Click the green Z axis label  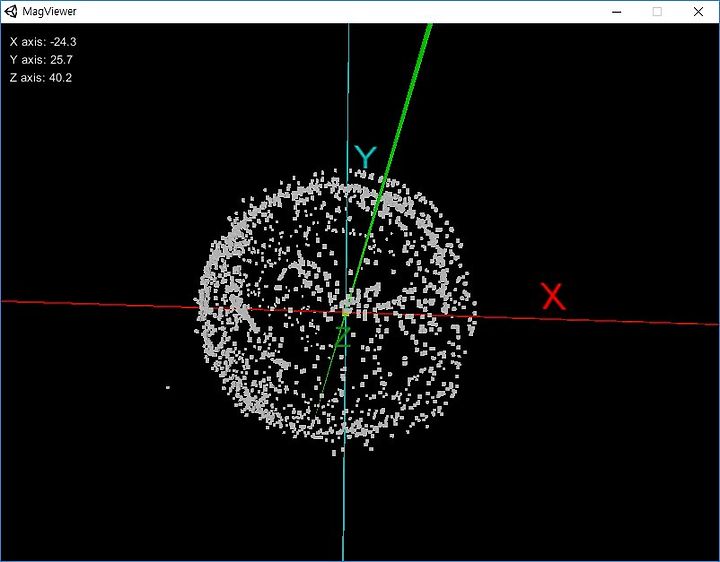[343, 337]
